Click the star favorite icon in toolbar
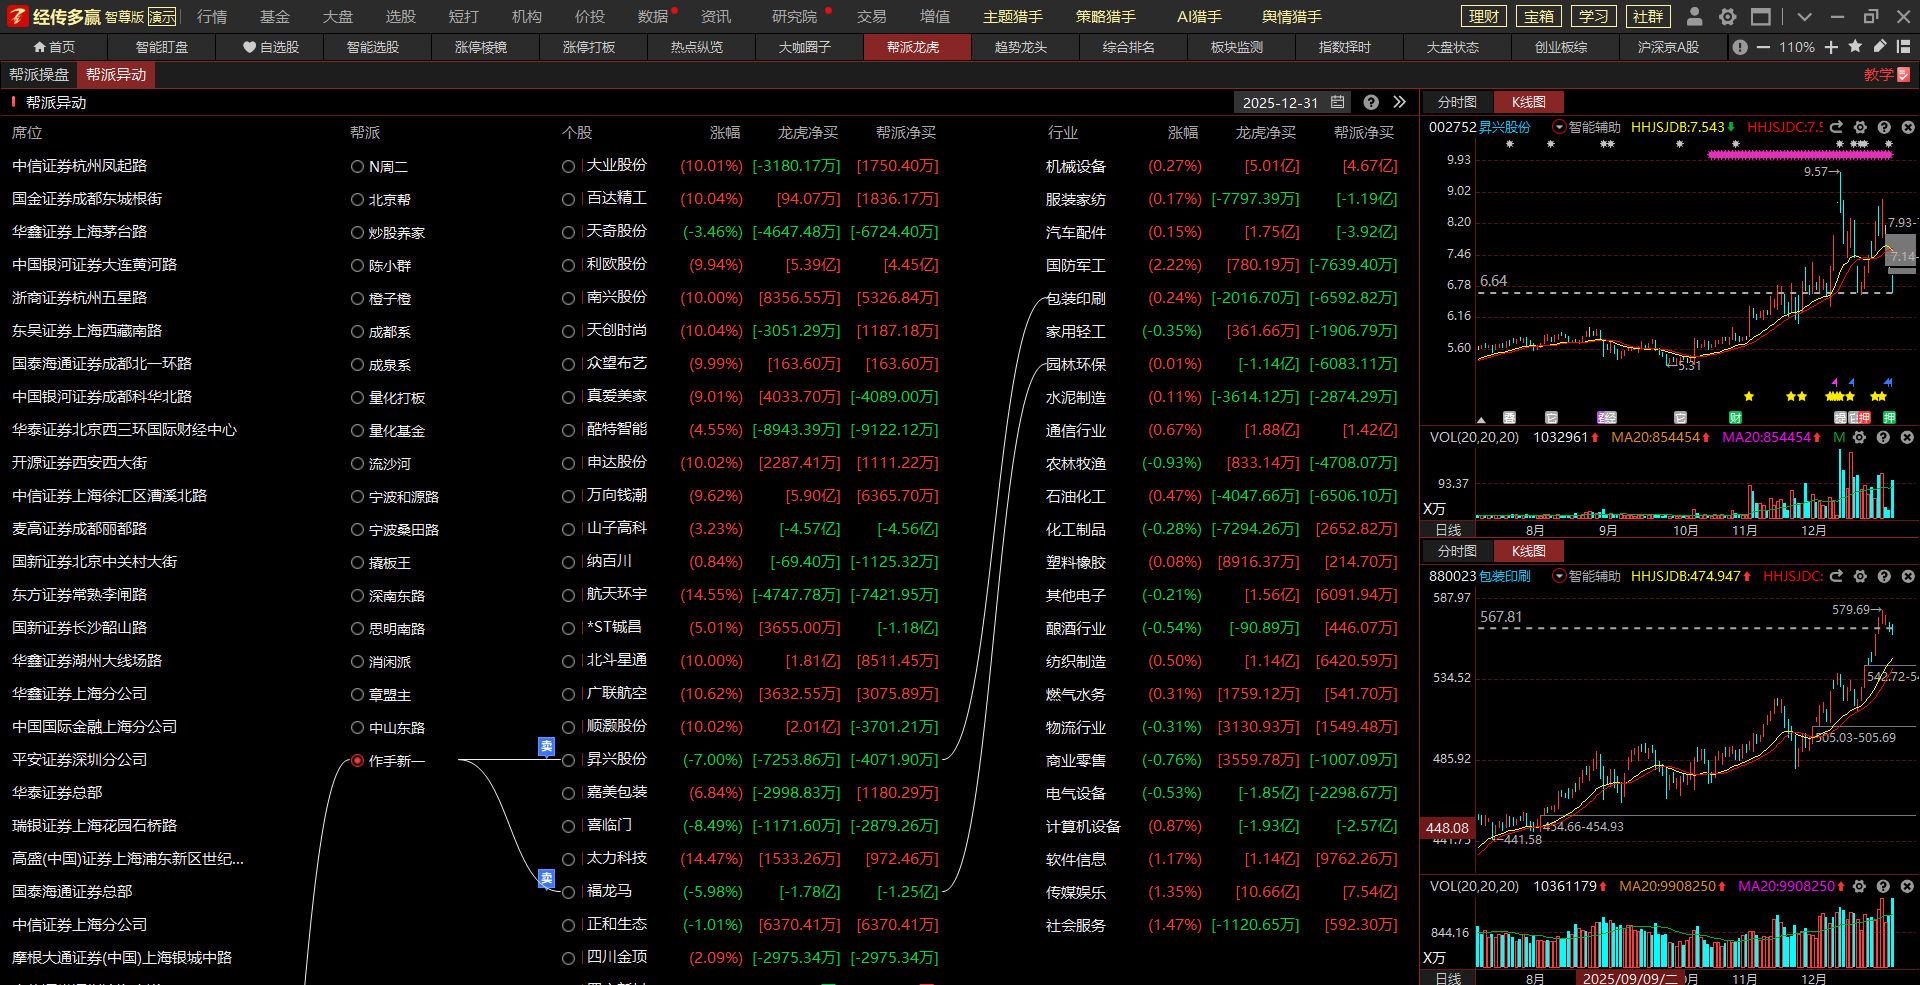The width and height of the screenshot is (1920, 985). (x=1855, y=47)
